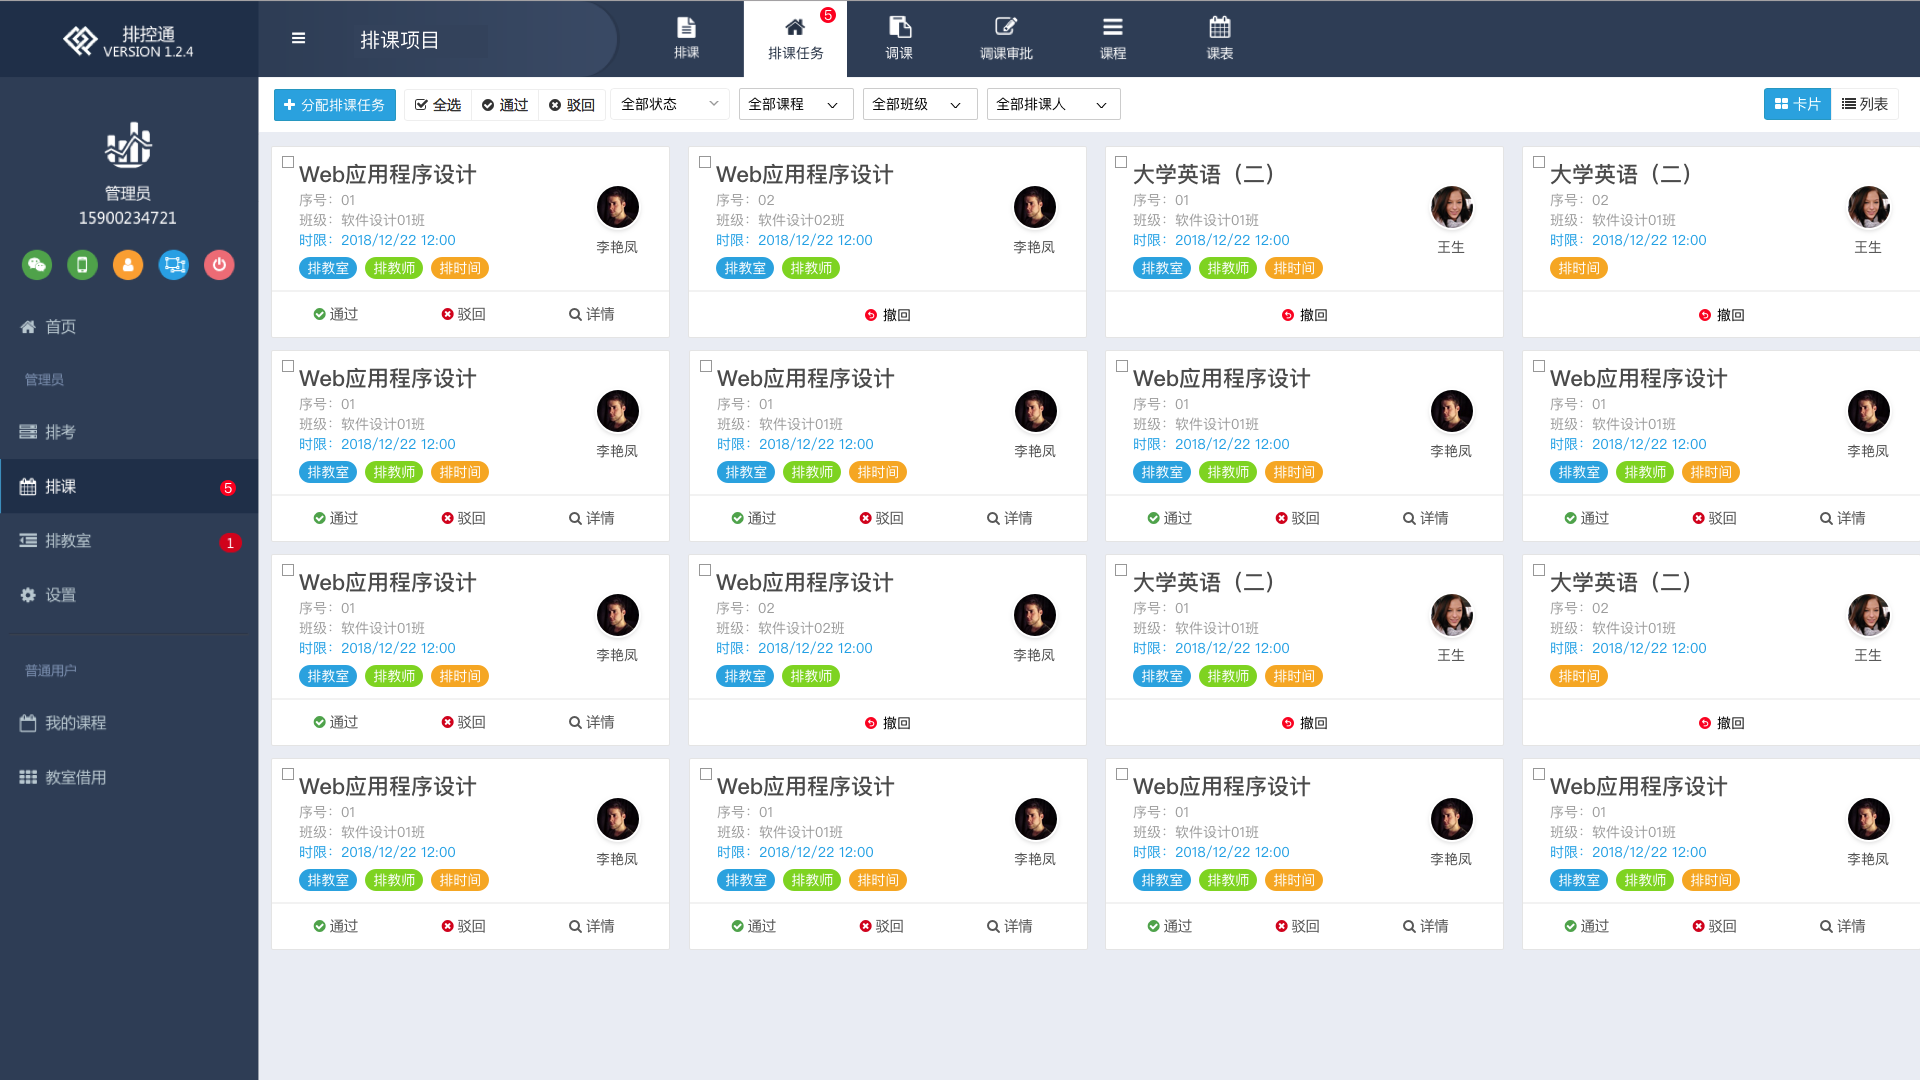The image size is (1920, 1080).
Task: Click the green mobile phone icon
Action: (82, 265)
